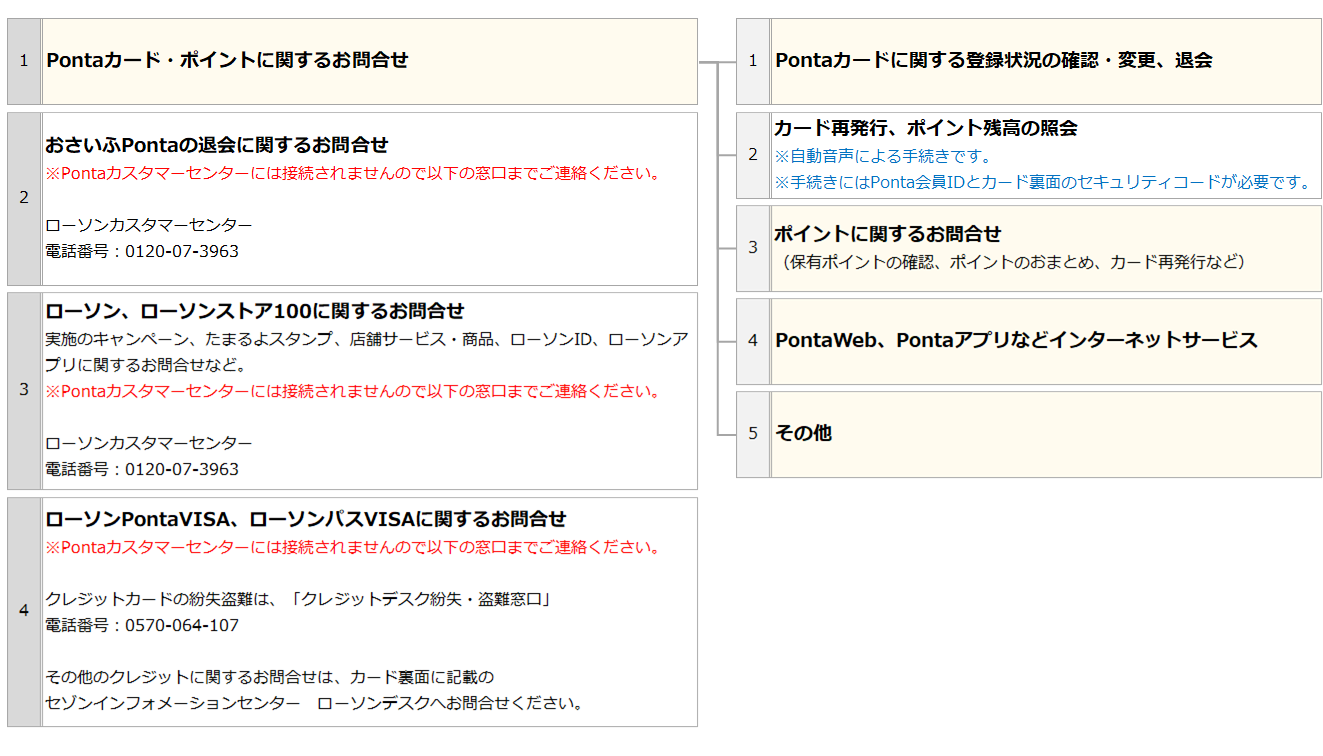Select the option "カード再発行、ポイント残高の照会"

pyautogui.click(x=926, y=128)
